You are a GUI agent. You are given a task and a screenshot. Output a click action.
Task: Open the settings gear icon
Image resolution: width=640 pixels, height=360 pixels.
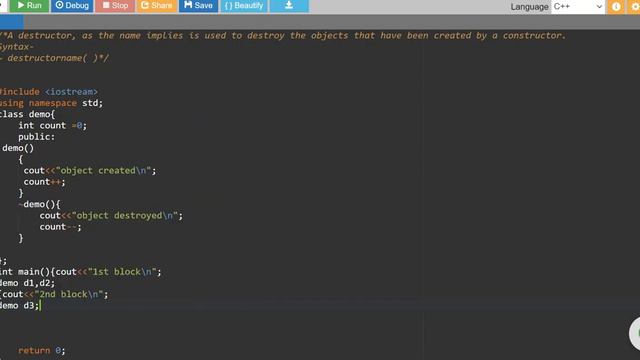coord(634,7)
